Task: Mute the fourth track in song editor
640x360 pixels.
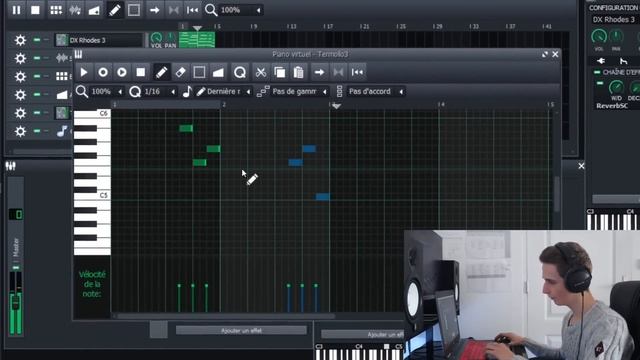Action: (37, 94)
